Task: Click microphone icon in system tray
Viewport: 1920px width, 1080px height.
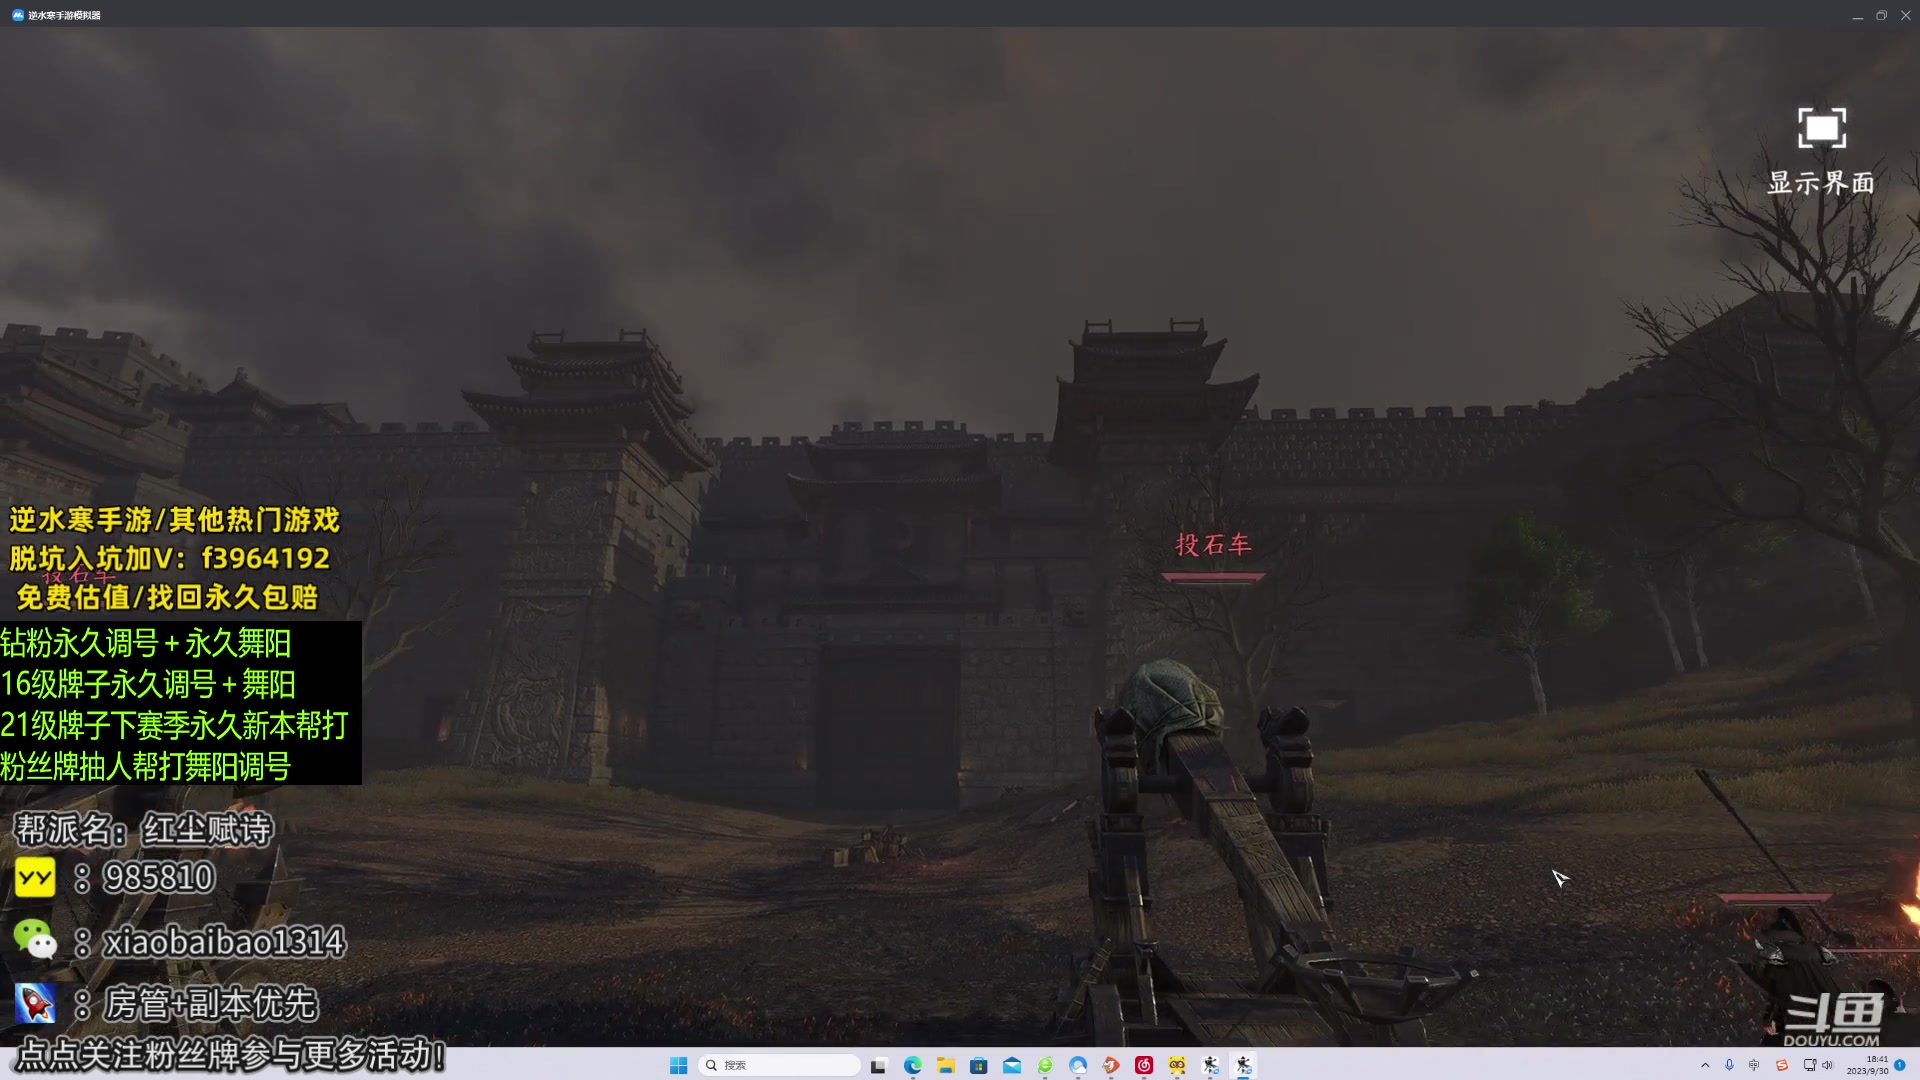Action: coord(1729,1065)
